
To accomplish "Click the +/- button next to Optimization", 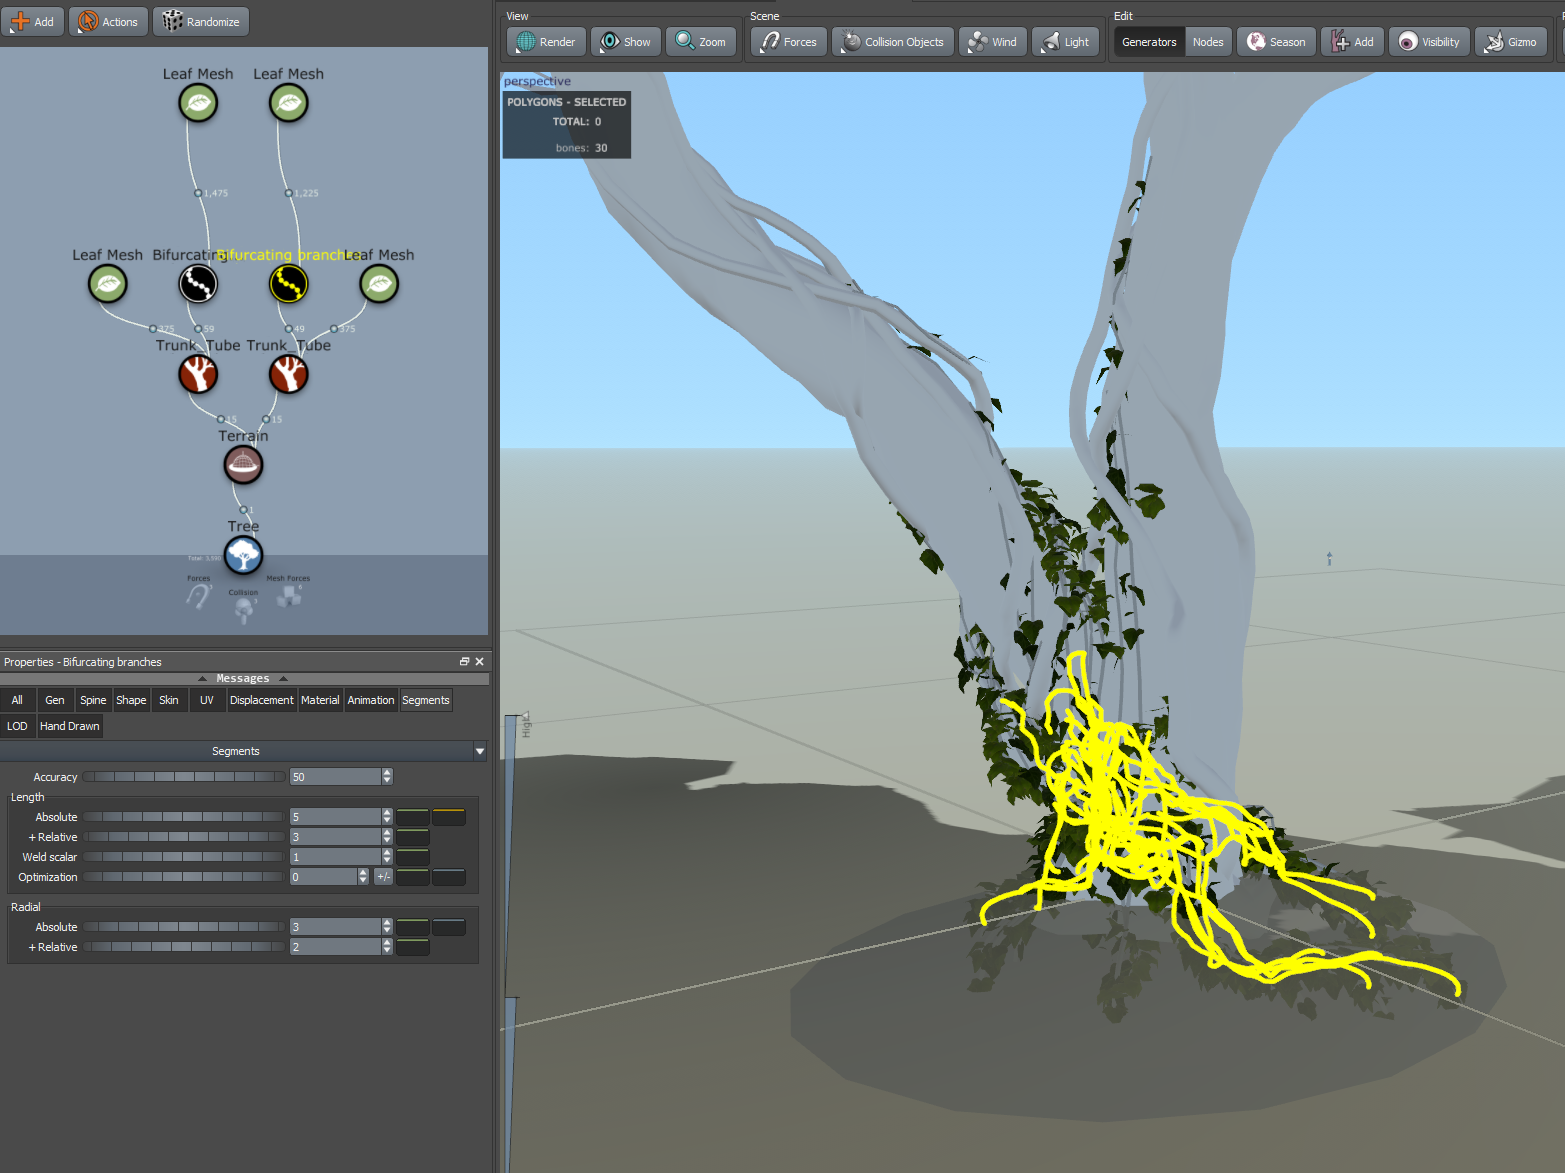I will point(383,876).
